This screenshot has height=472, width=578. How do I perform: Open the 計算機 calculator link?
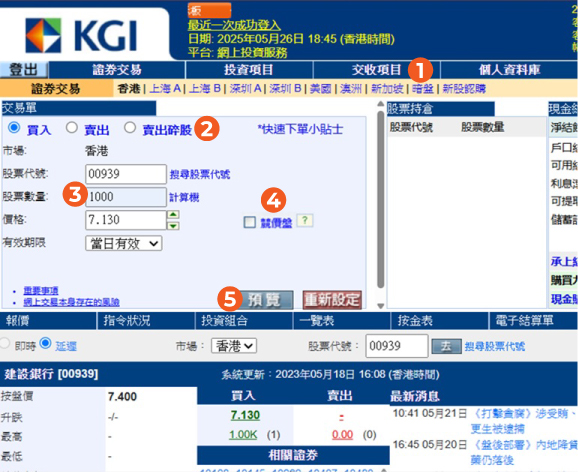tap(184, 197)
